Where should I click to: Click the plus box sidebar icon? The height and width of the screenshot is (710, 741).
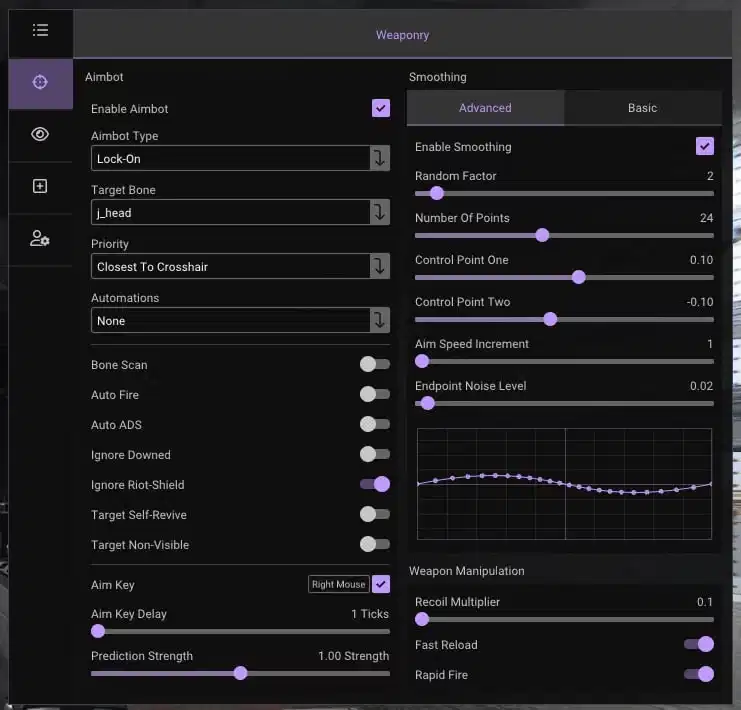(x=40, y=186)
